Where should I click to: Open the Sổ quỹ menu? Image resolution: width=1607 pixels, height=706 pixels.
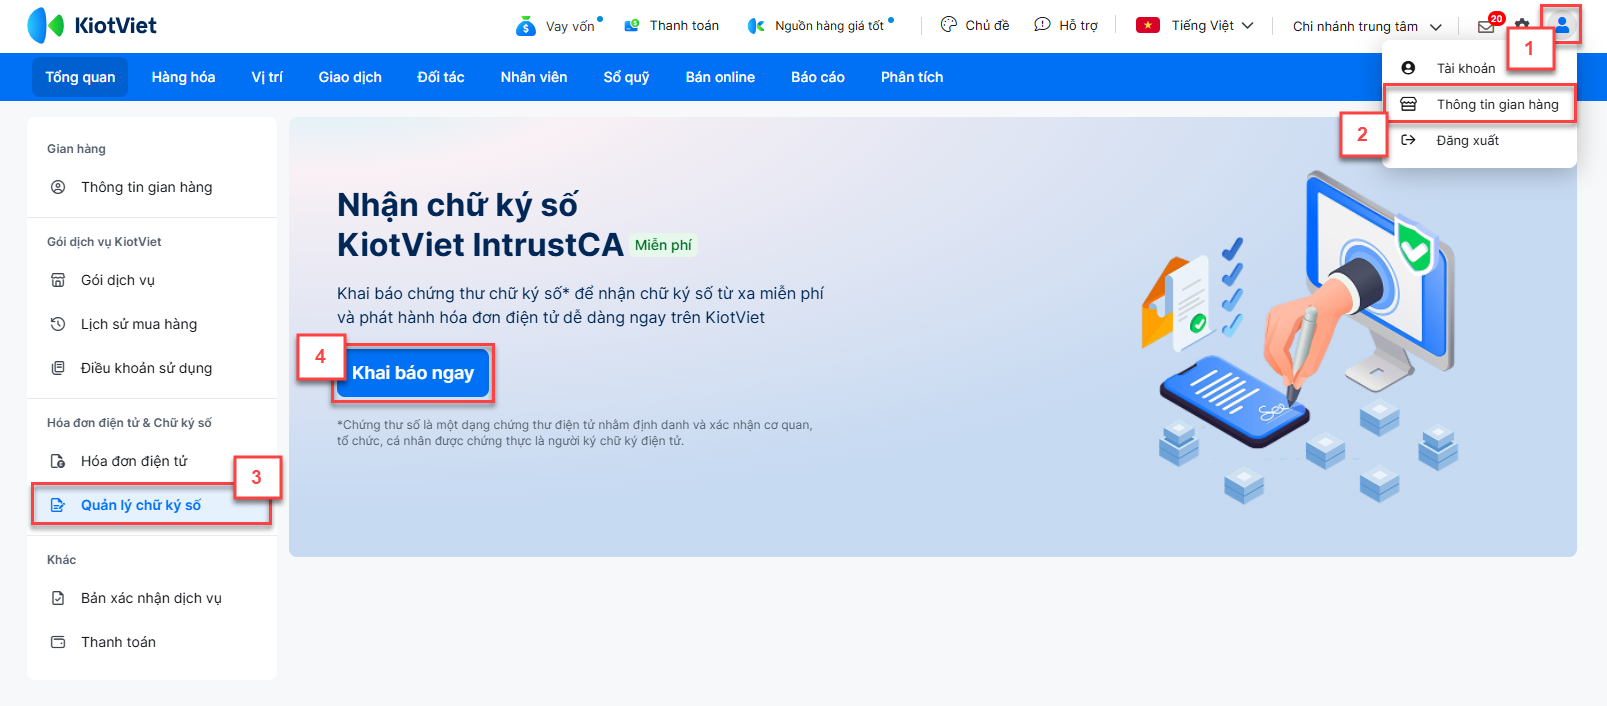626,77
